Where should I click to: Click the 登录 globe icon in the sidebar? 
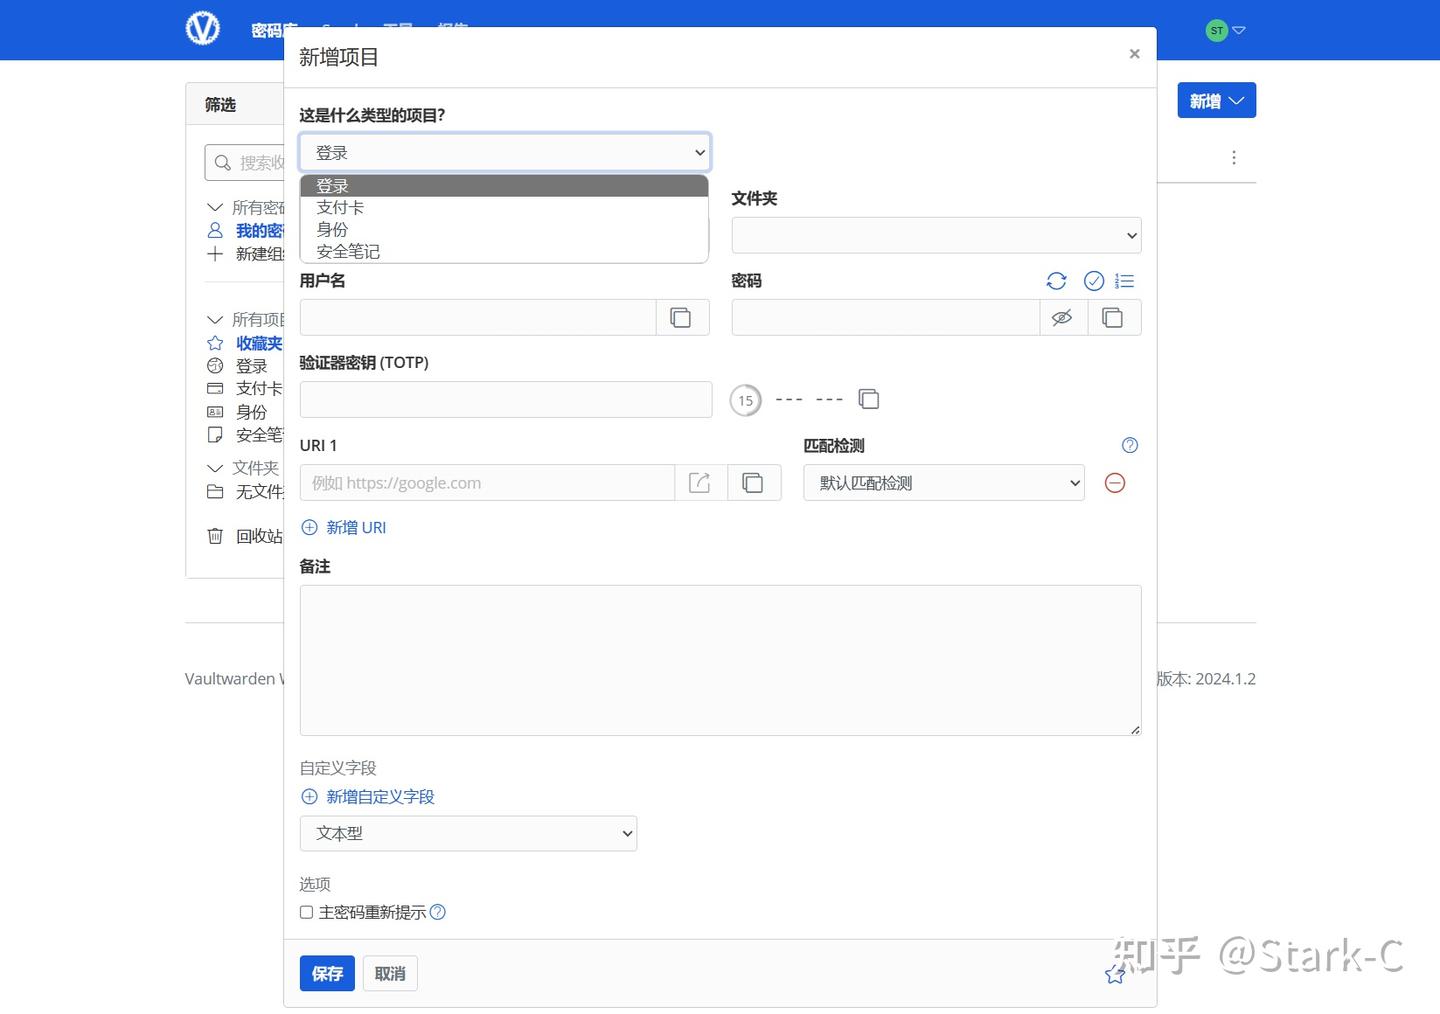click(x=215, y=365)
